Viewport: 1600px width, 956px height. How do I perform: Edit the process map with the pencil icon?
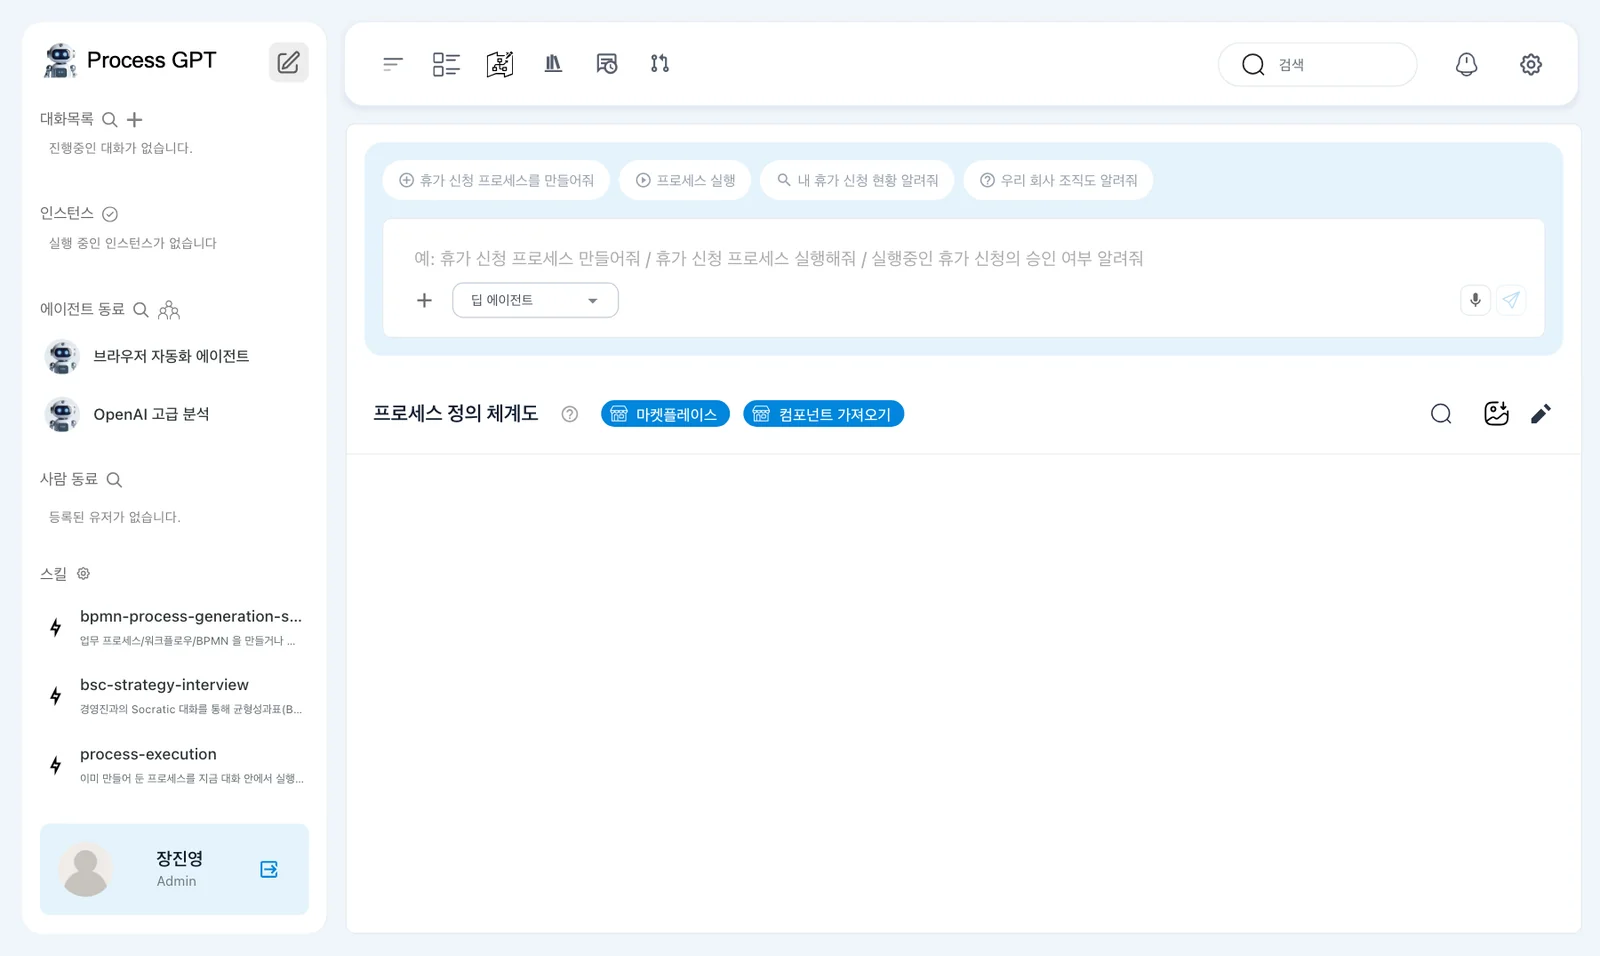coord(1541,414)
